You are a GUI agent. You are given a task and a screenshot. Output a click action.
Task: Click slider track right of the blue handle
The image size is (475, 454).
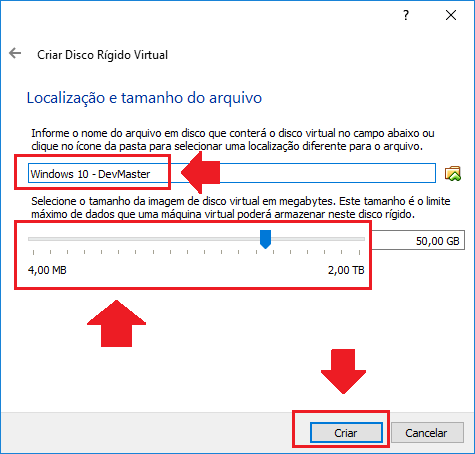point(318,239)
